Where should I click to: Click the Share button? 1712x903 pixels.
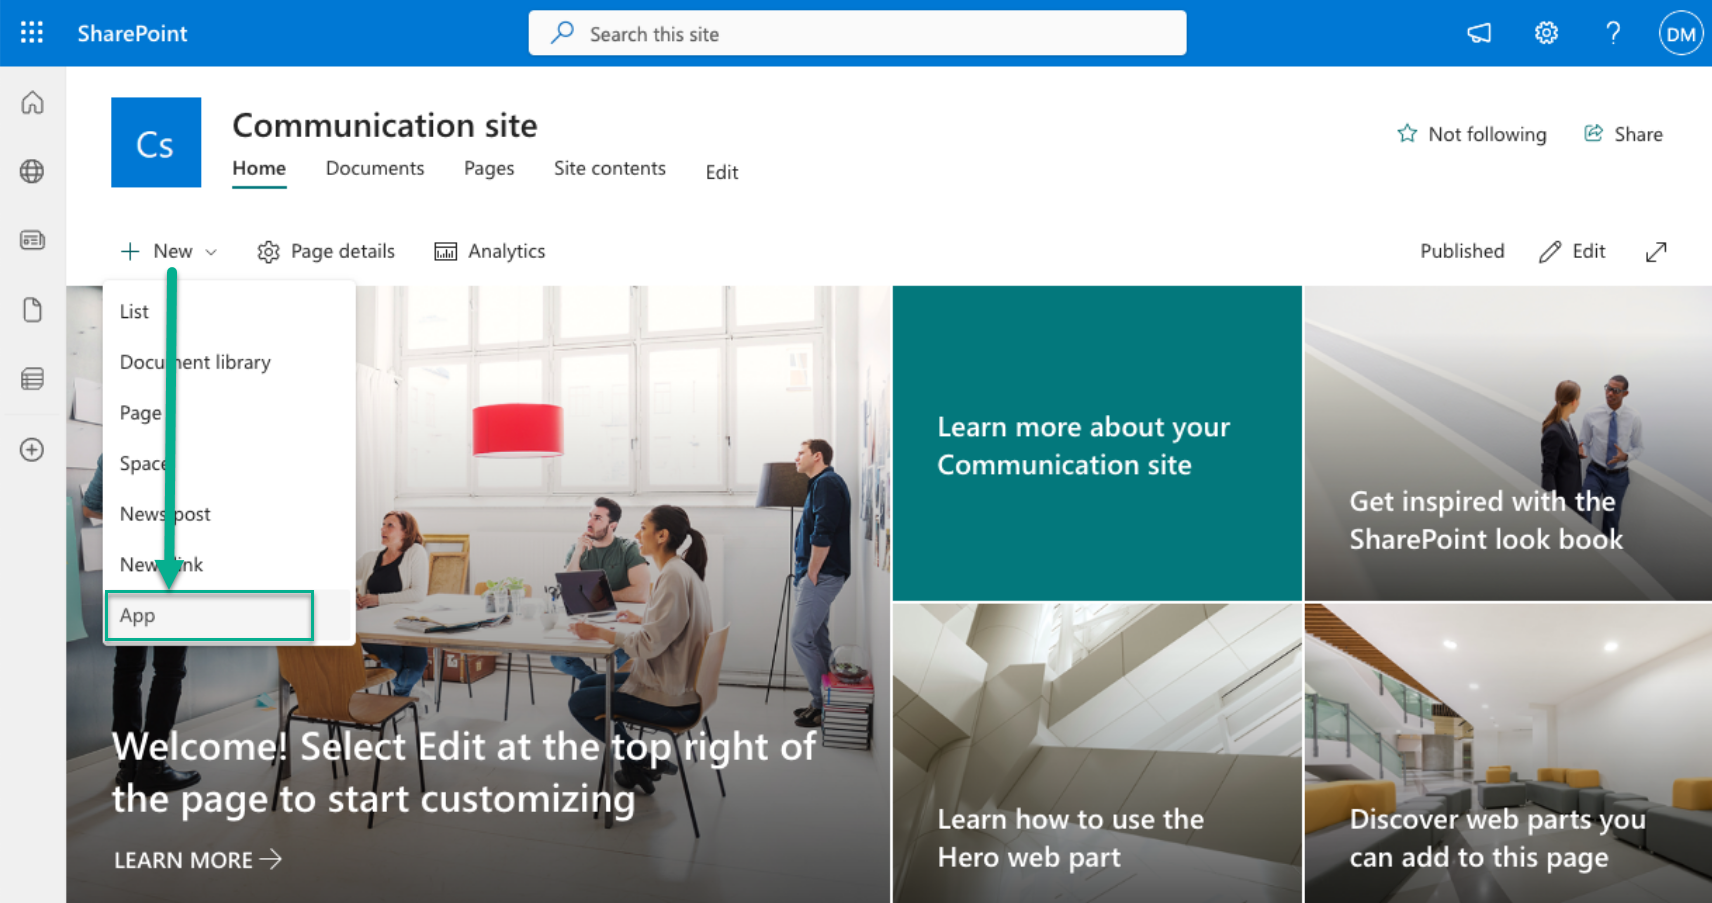click(x=1623, y=134)
